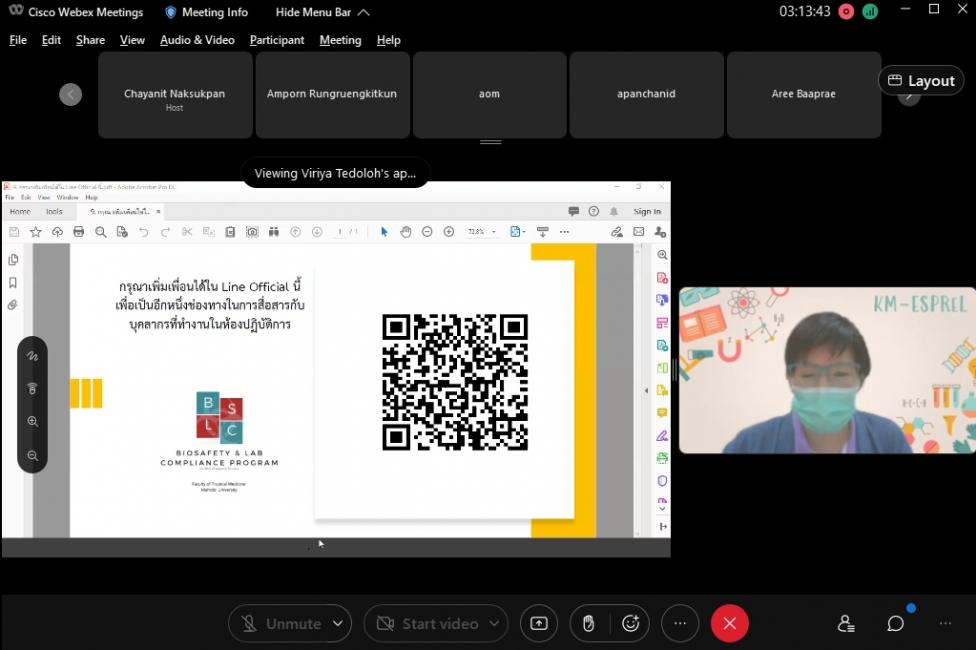Open the Help menu in Webex
Screen dimensions: 976x650
coord(388,40)
